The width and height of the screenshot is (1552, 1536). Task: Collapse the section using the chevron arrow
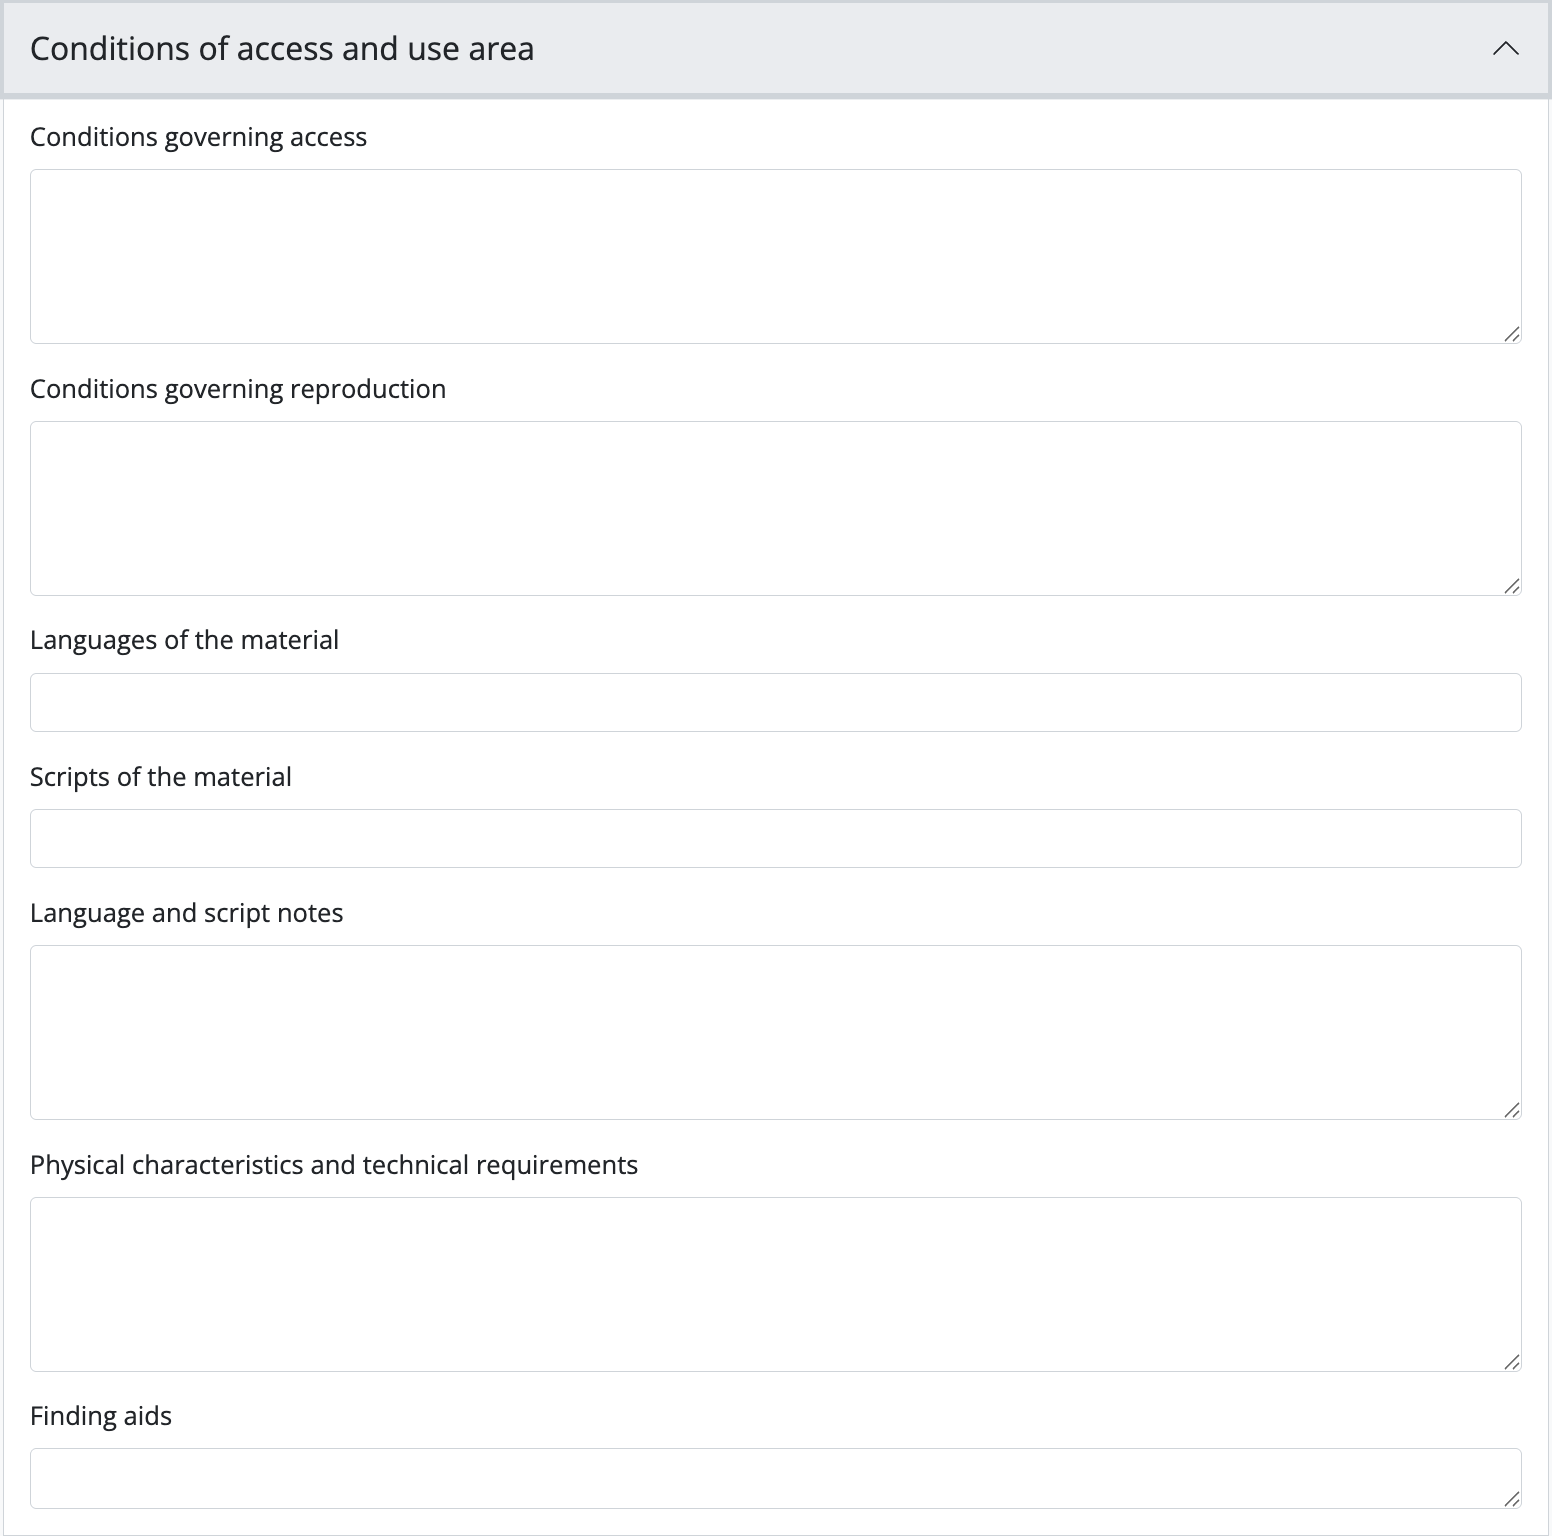click(1505, 49)
